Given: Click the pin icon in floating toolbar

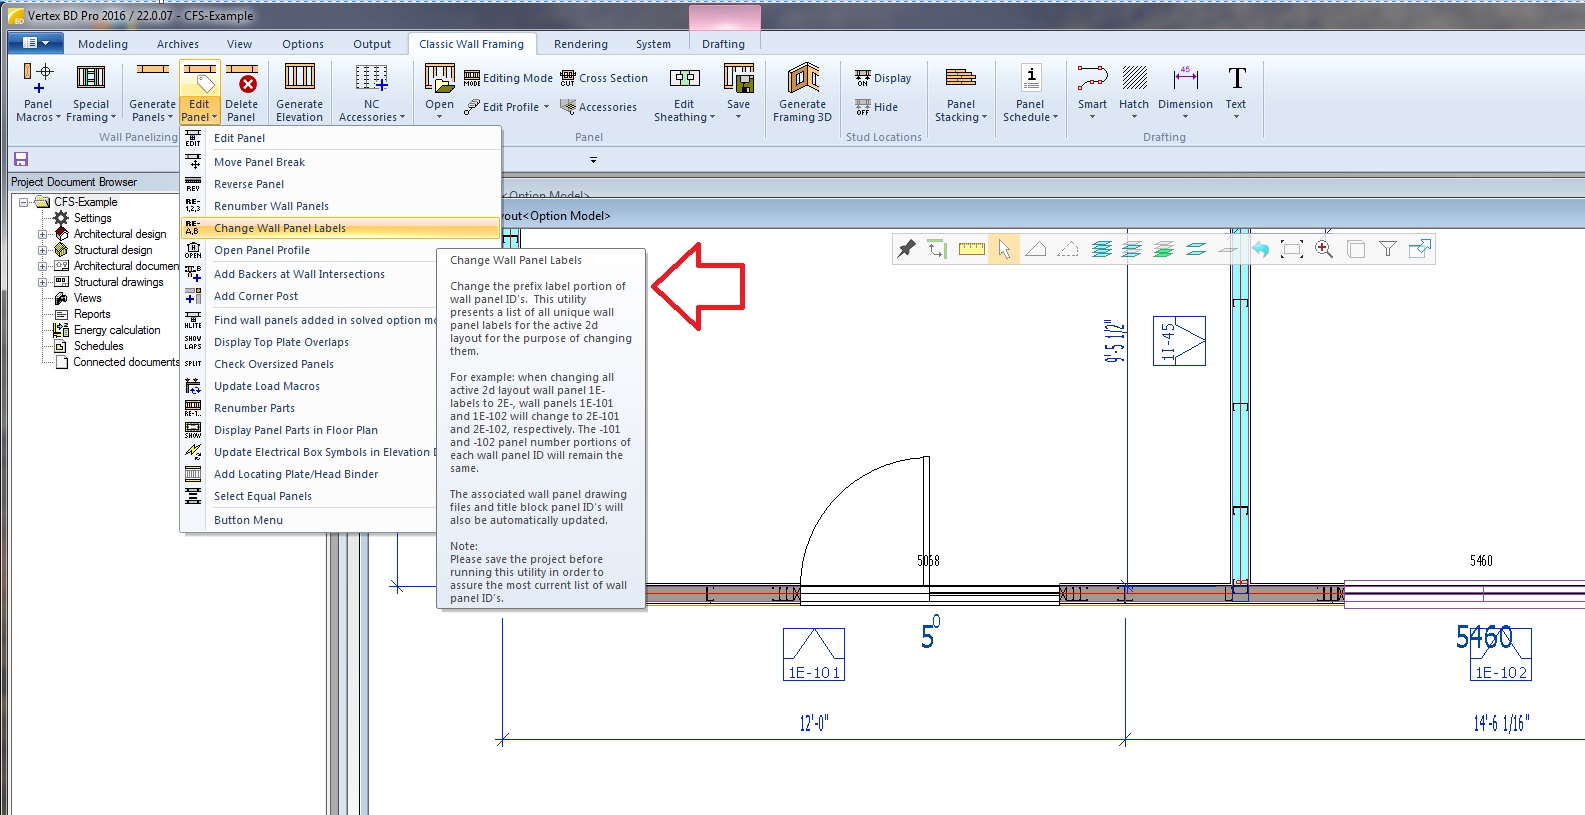Looking at the screenshot, I should pos(906,249).
